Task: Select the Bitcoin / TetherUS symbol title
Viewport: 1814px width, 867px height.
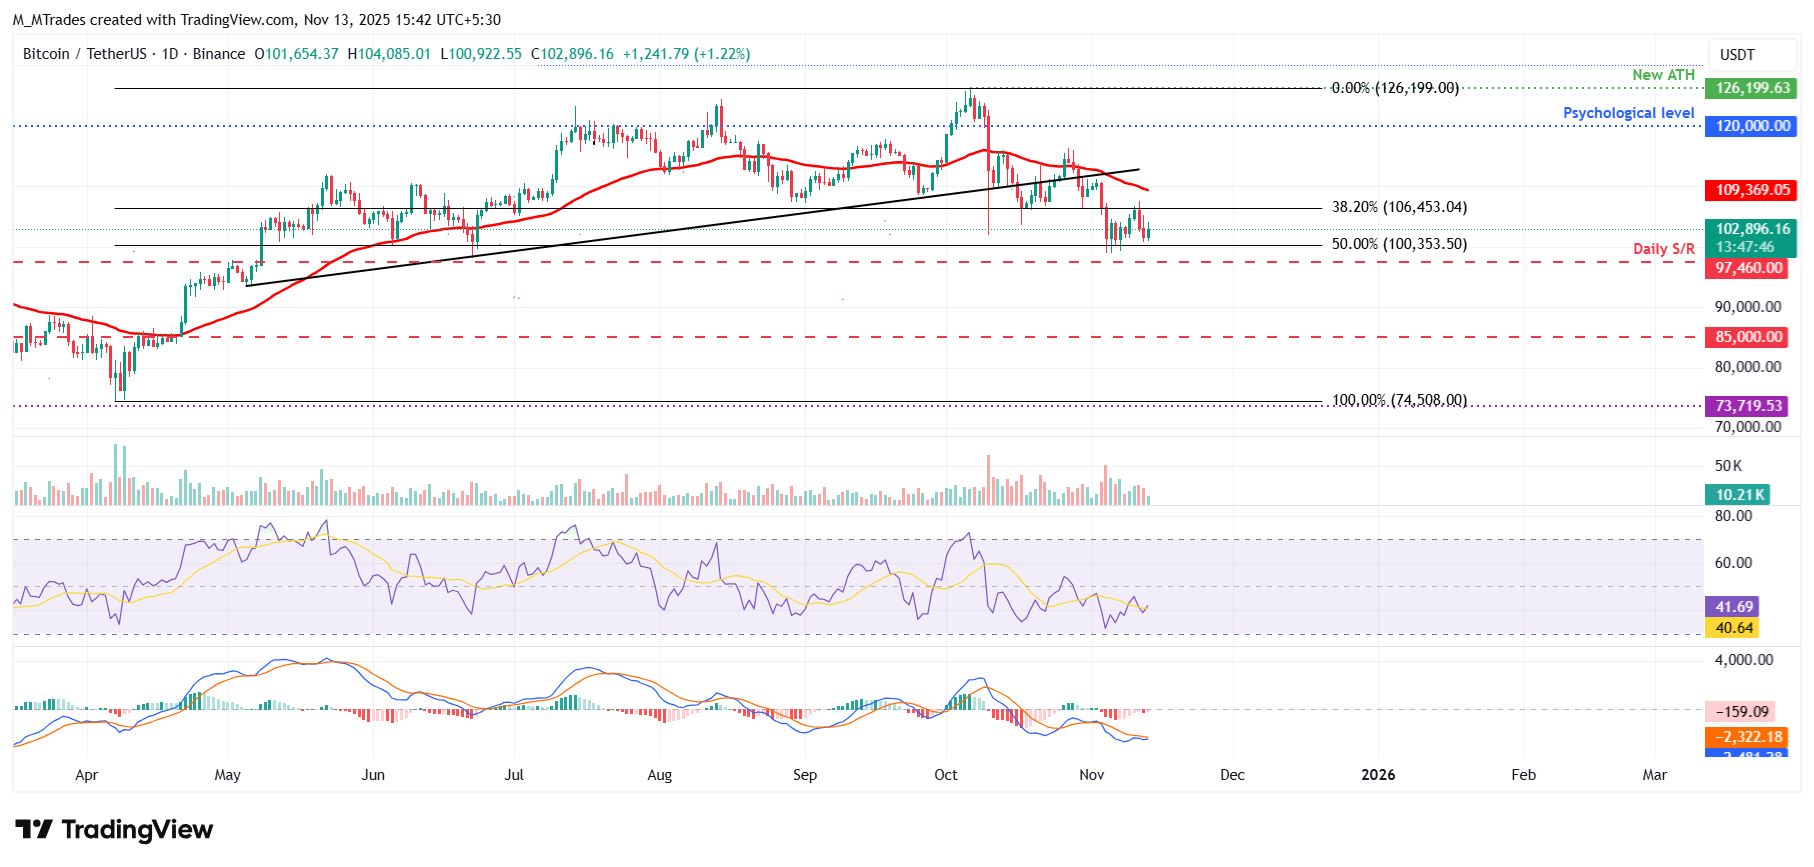Action: tap(84, 54)
